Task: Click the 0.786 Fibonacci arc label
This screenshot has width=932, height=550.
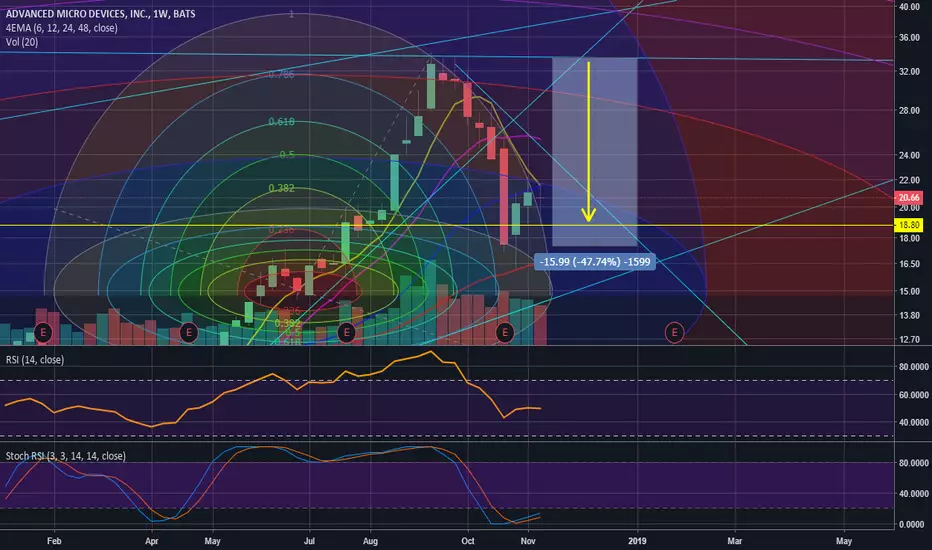Action: point(281,74)
